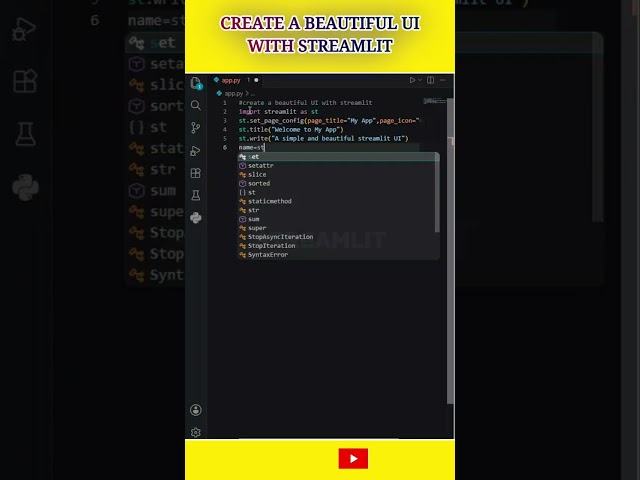Choose the 'super' autocomplete suggestion
Viewport: 640px width, 480px height.
click(339, 228)
